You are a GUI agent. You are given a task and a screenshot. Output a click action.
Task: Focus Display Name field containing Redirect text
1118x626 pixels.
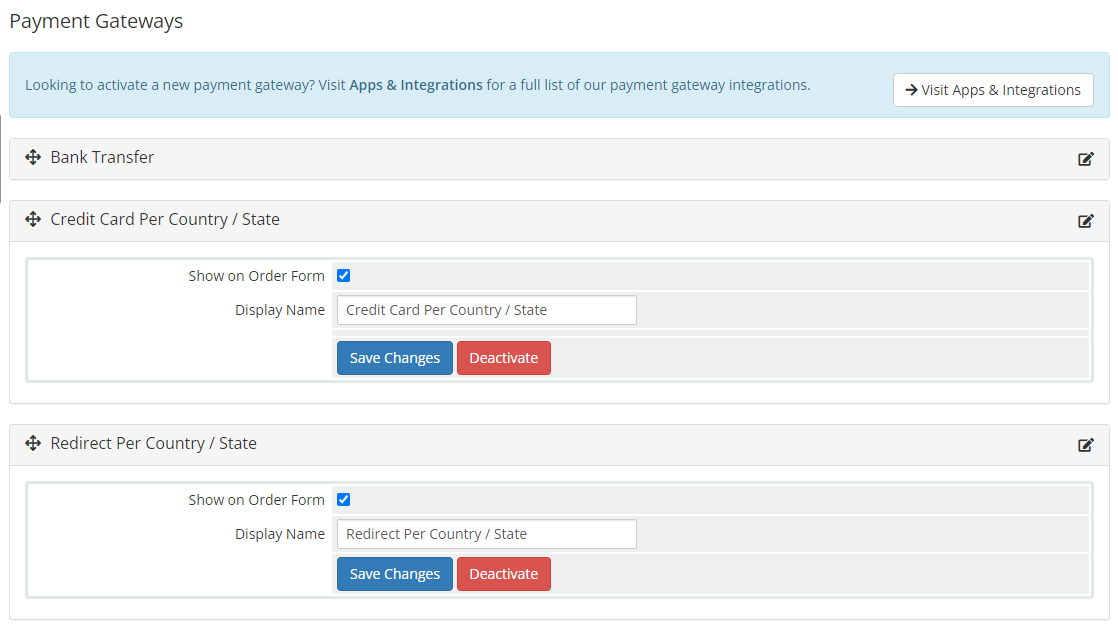tap(486, 534)
